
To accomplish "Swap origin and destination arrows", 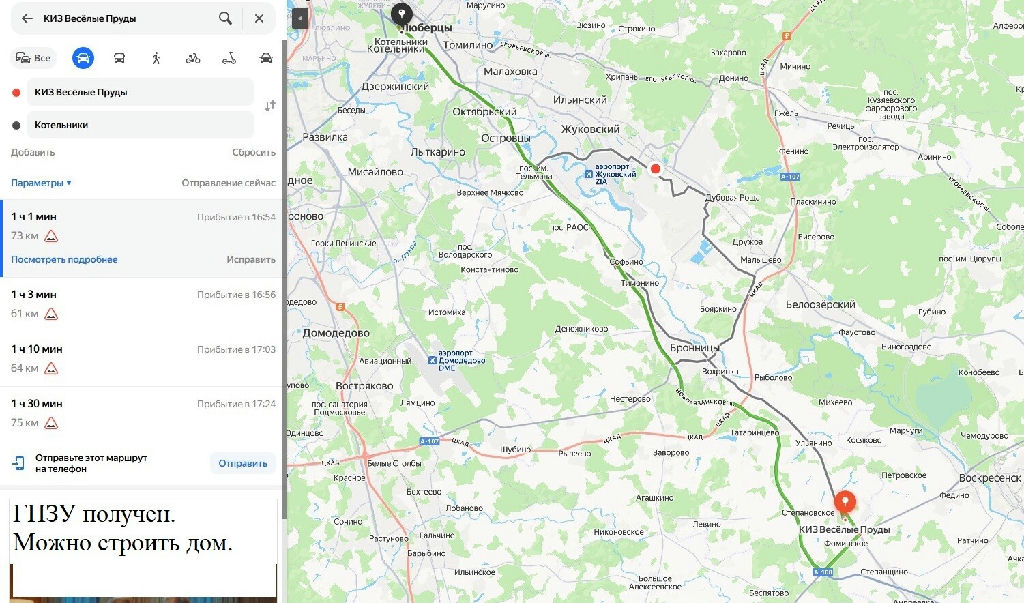I will pos(270,106).
